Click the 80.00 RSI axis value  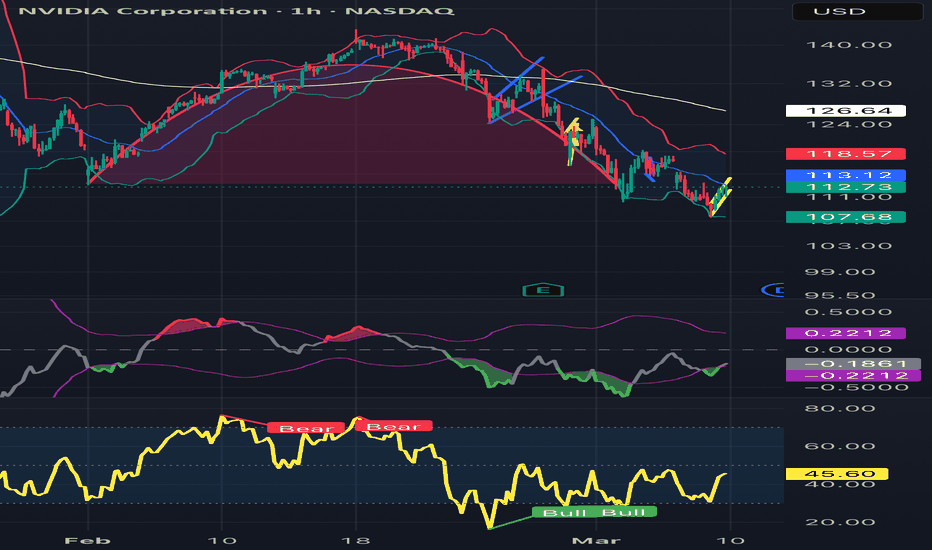[x=840, y=408]
